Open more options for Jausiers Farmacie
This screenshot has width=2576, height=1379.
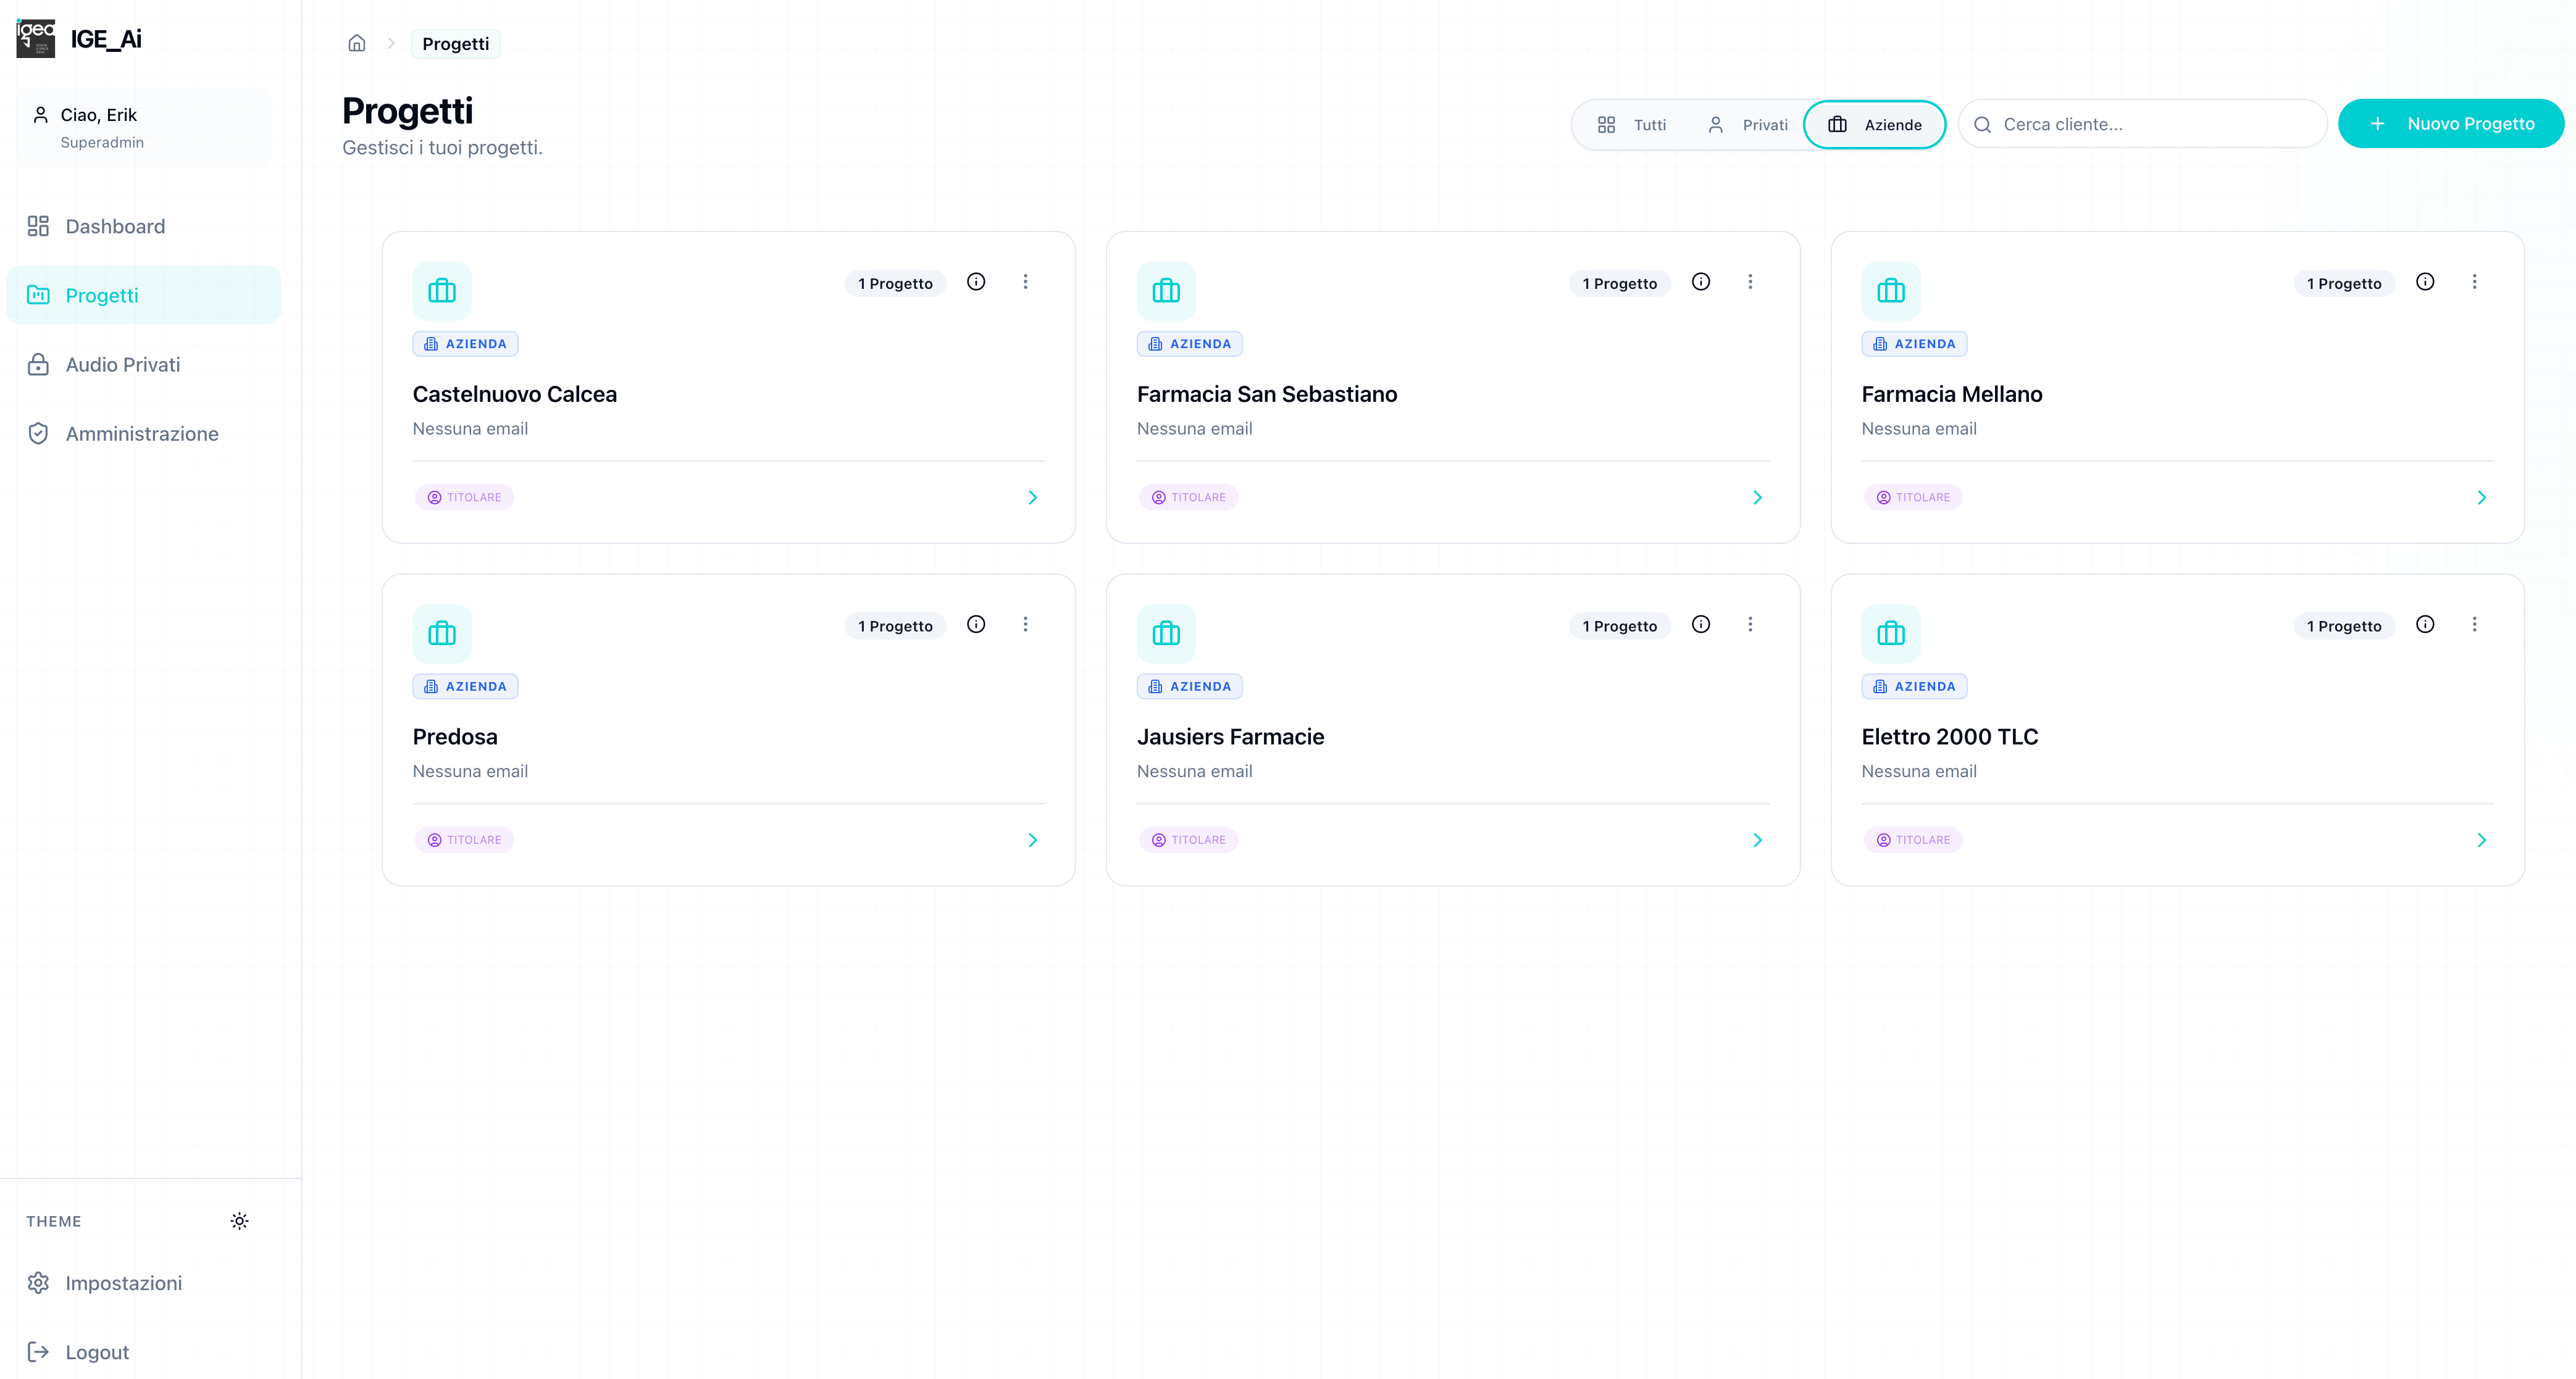pos(1750,624)
